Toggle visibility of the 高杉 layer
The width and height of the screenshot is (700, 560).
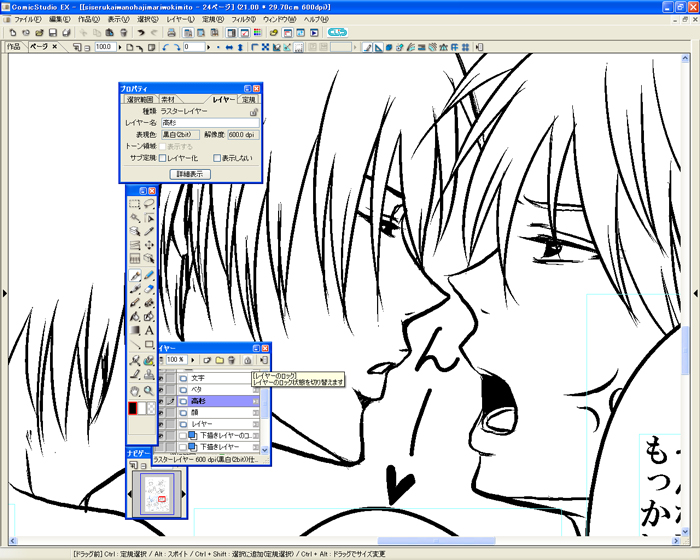tap(161, 401)
